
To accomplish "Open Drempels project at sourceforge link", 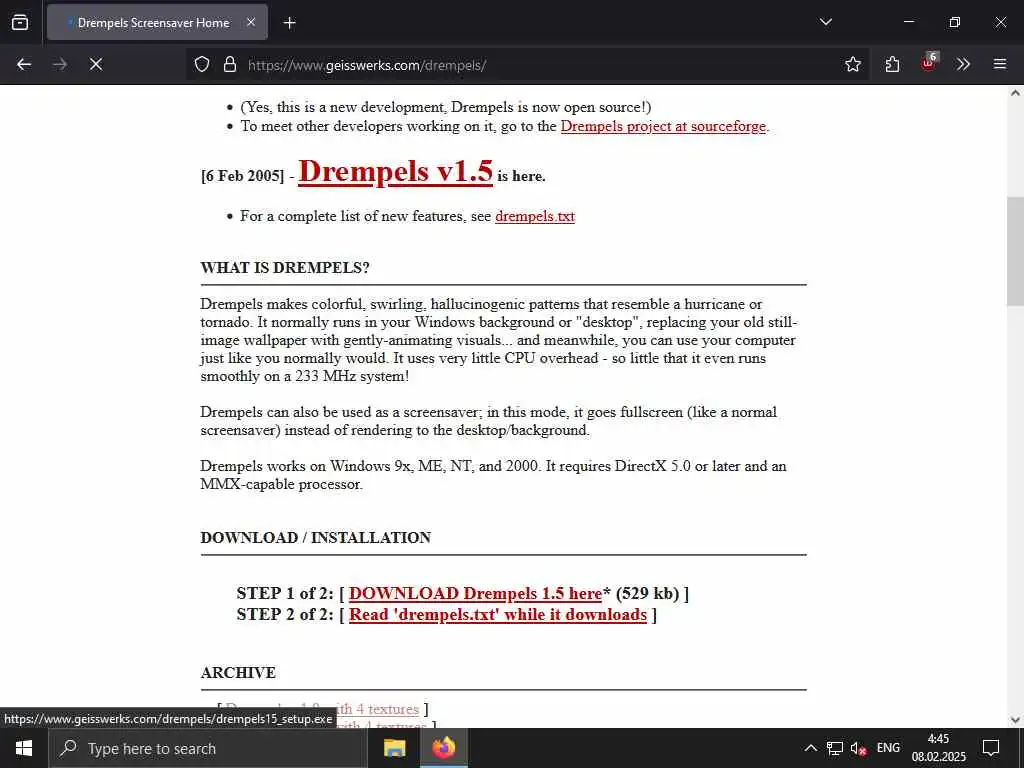I will pyautogui.click(x=663, y=126).
